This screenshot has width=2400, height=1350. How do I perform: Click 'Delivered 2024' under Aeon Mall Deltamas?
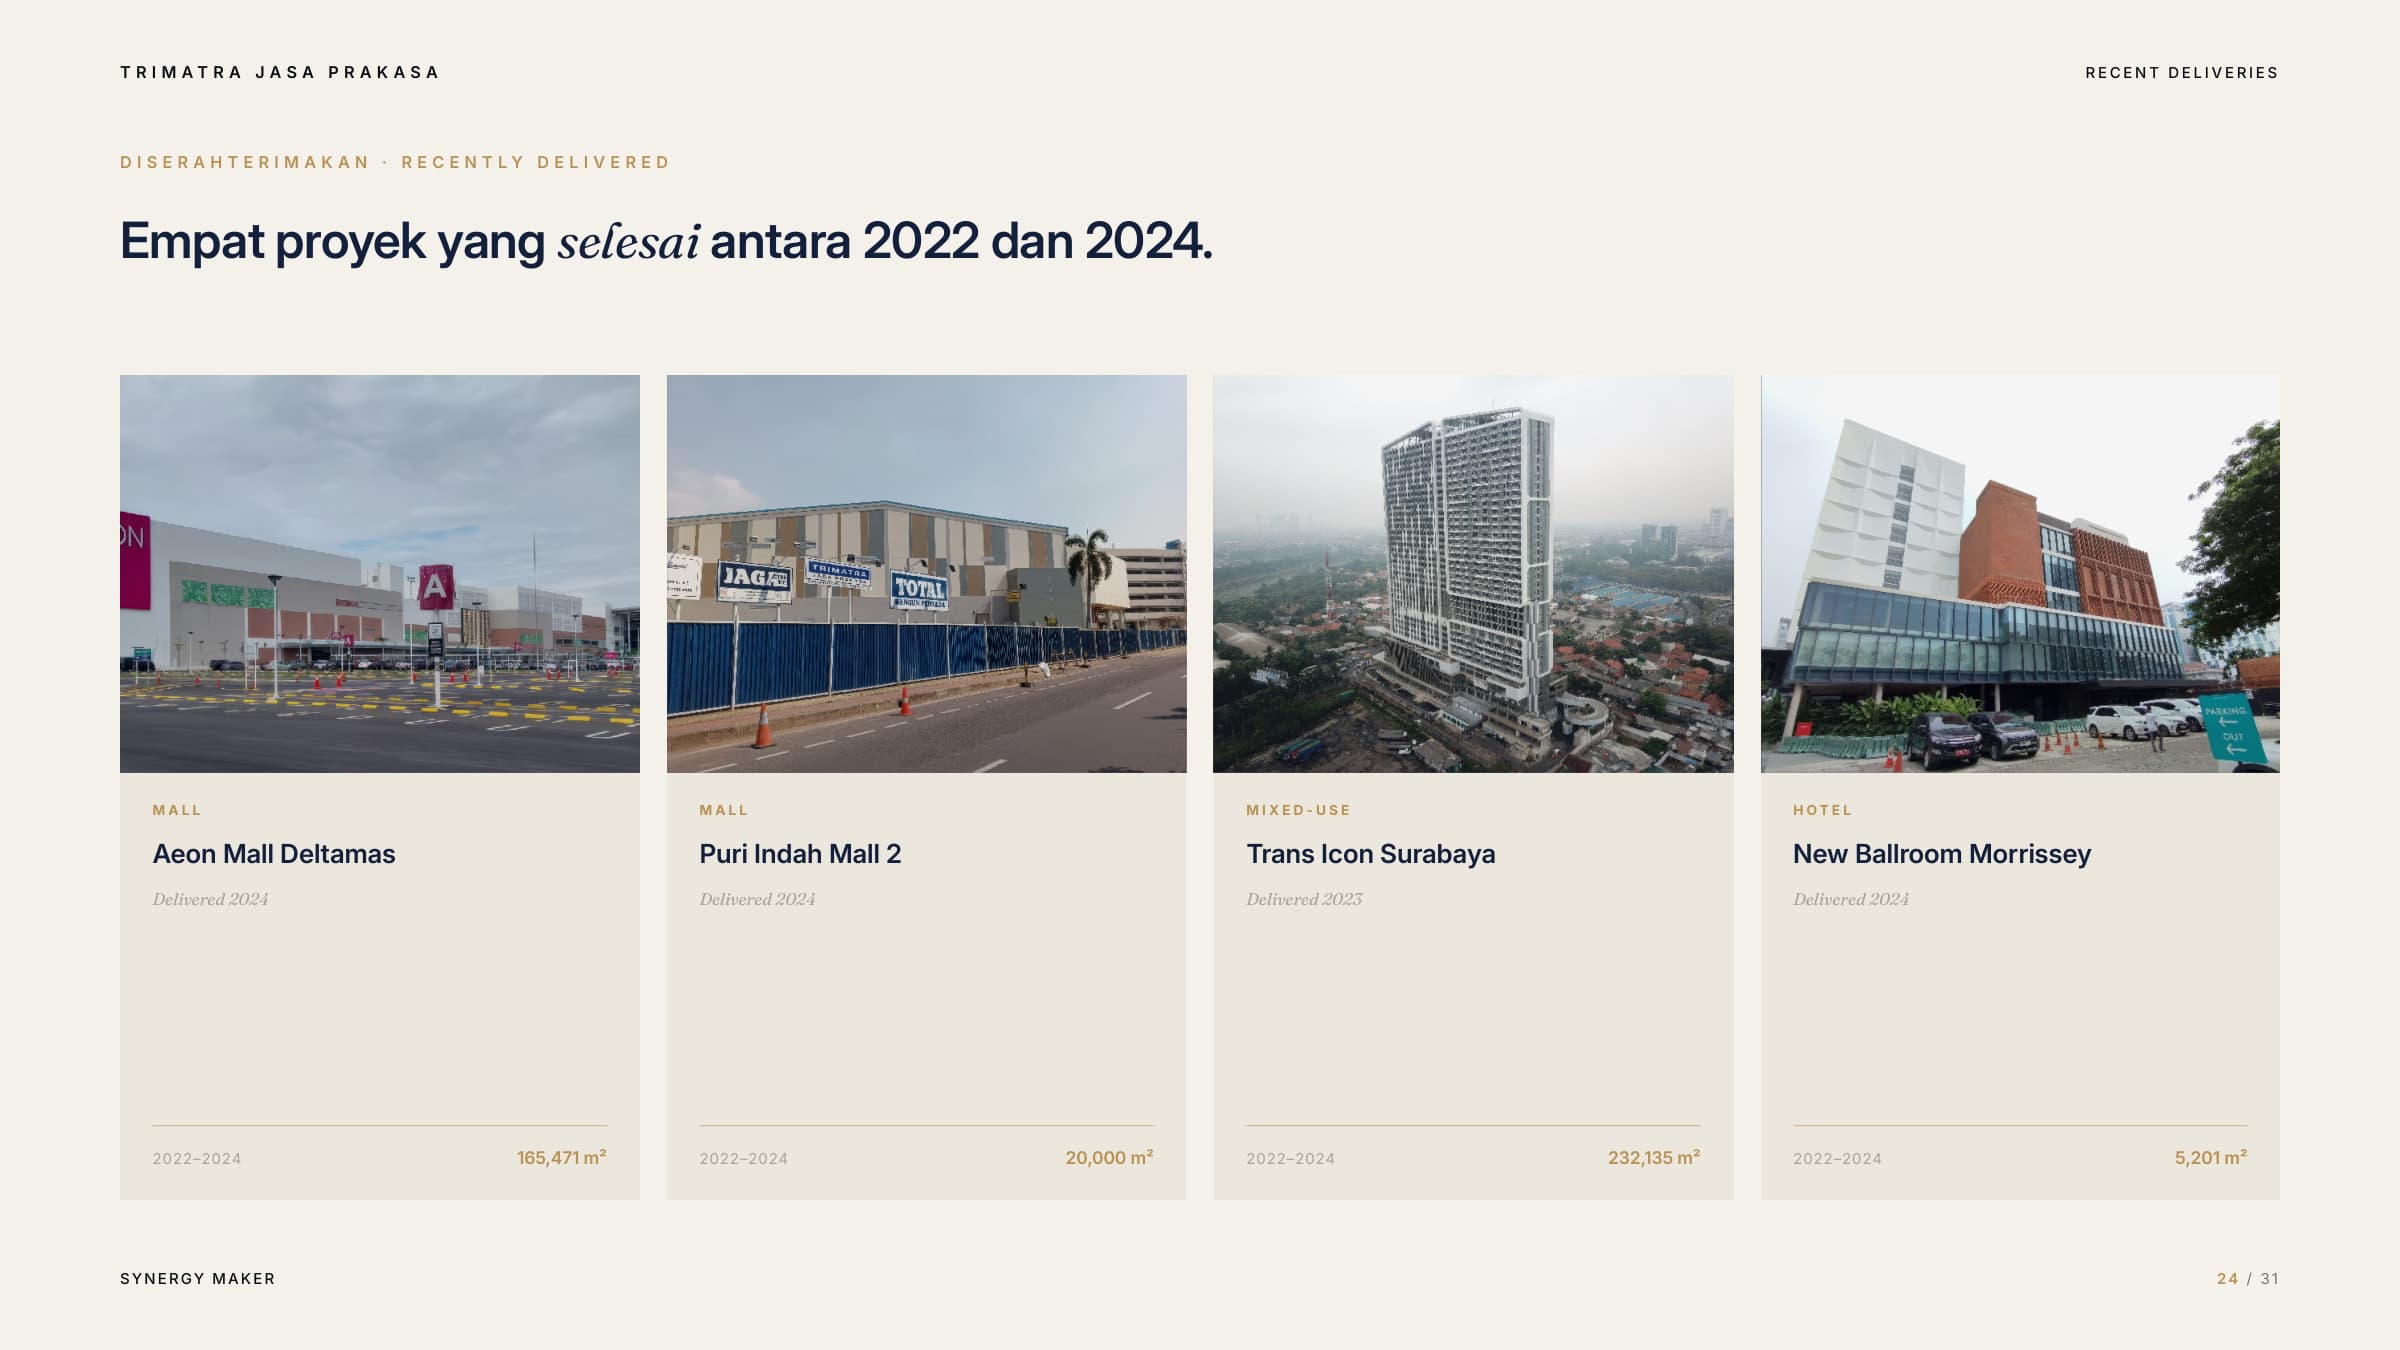pos(210,899)
